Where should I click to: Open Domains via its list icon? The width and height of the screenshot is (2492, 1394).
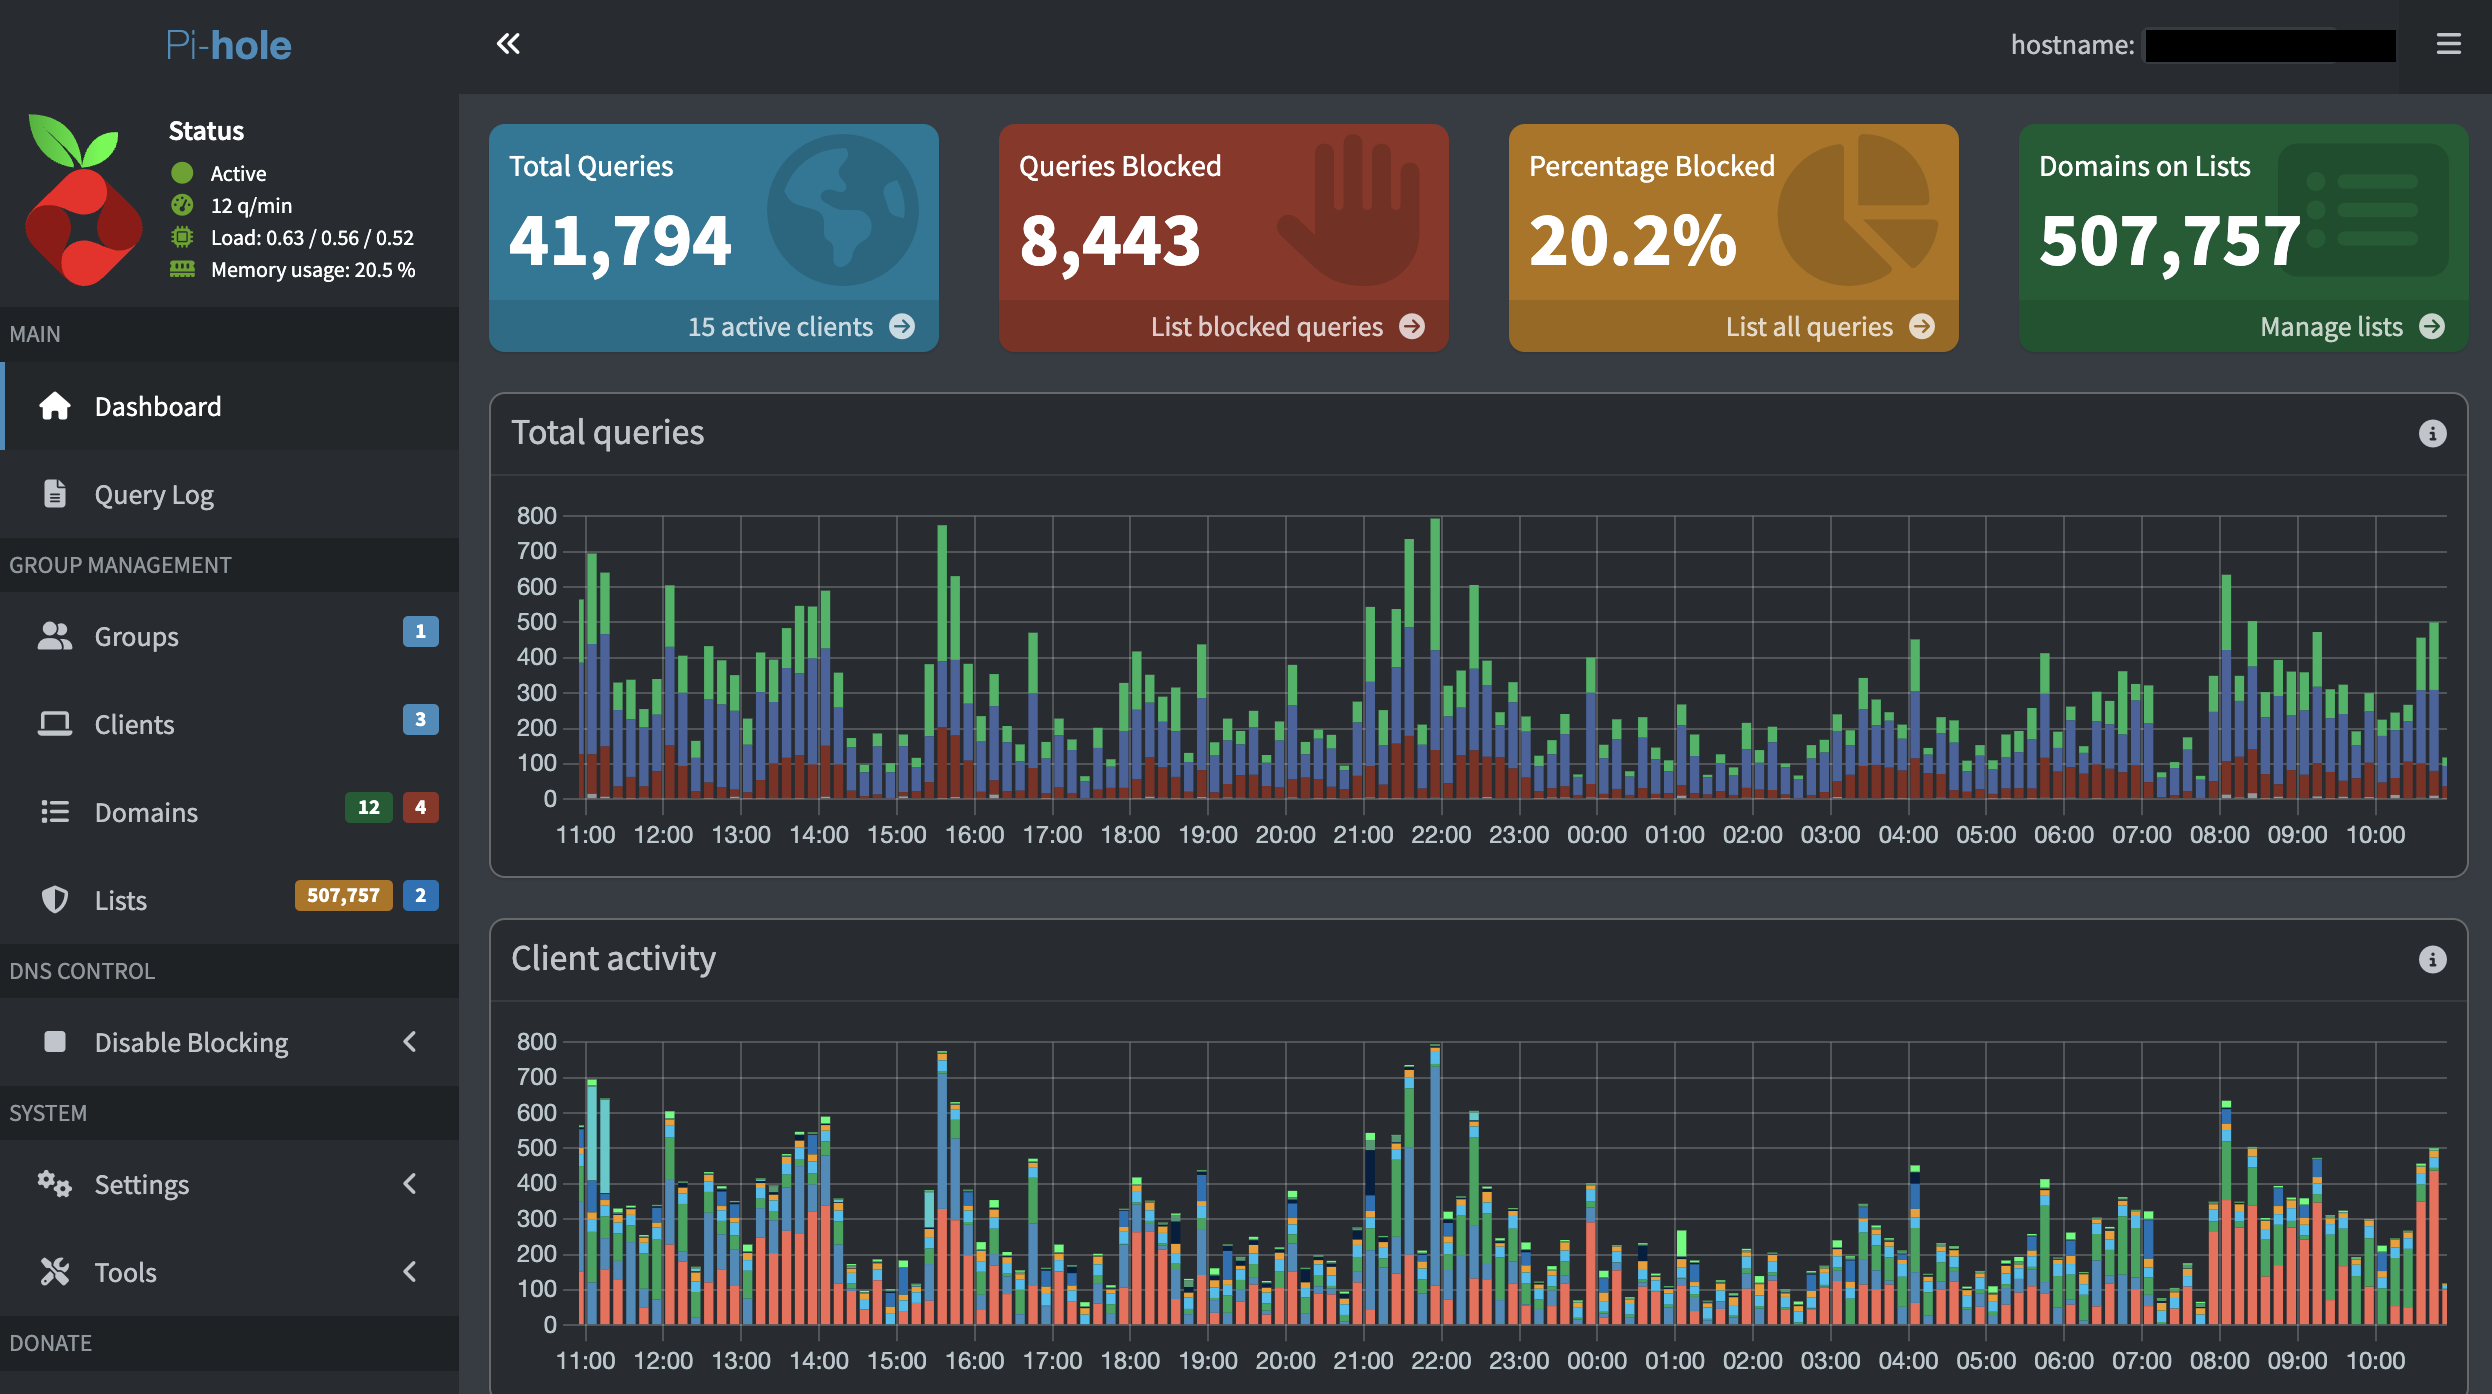54,811
